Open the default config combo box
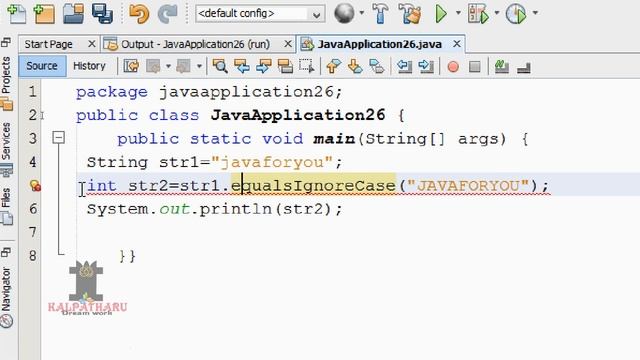 coord(260,13)
